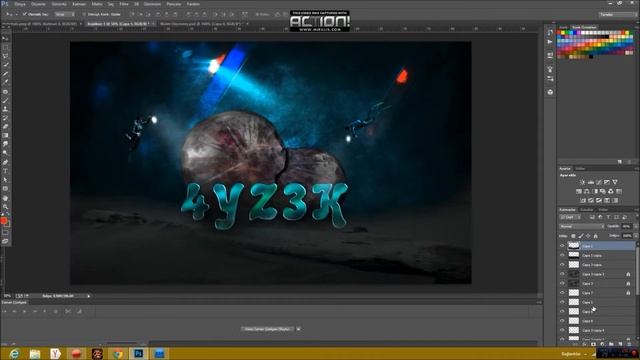Open Internet Explorer from the taskbar
The image size is (640, 360).
point(14,353)
